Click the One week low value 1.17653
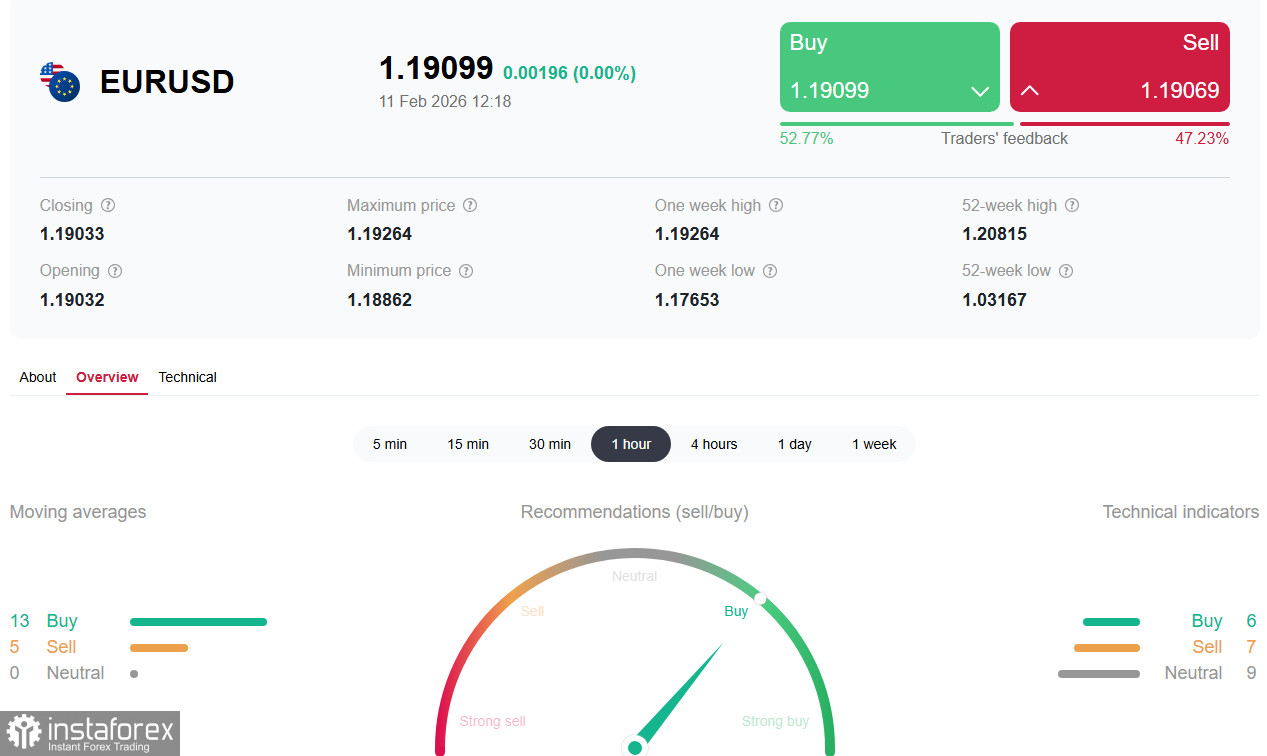 (x=687, y=299)
